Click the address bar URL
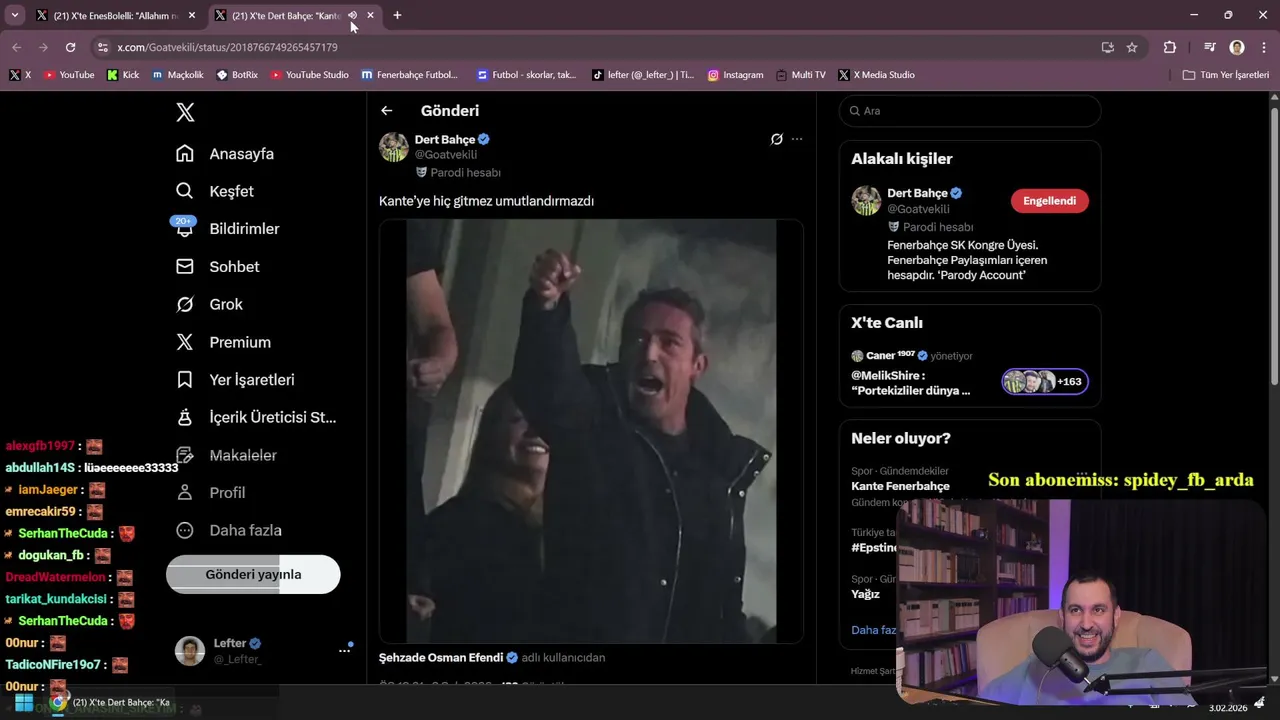 [227, 47]
